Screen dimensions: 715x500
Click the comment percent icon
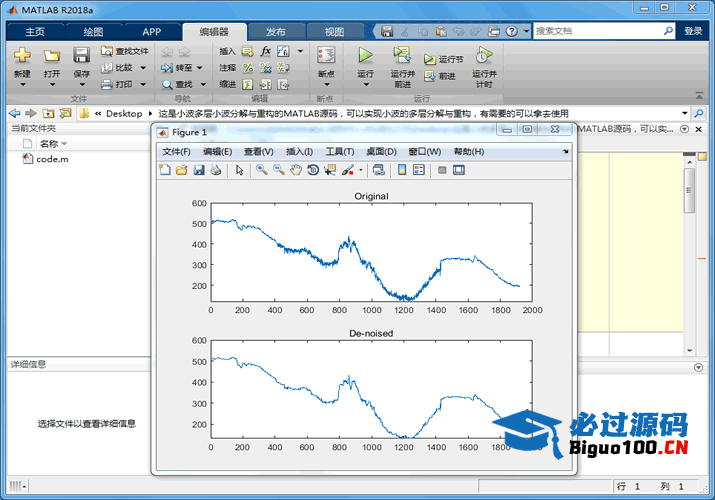[x=248, y=68]
